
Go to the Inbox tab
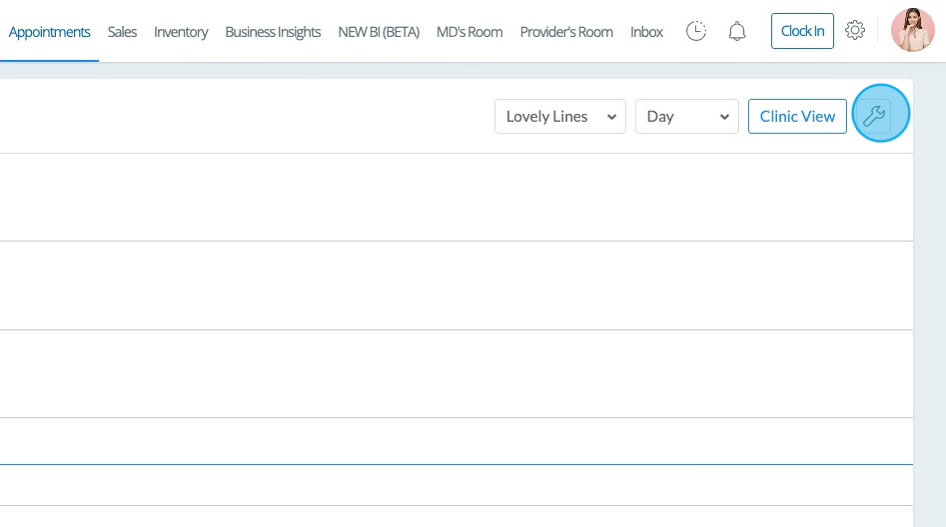(x=646, y=32)
